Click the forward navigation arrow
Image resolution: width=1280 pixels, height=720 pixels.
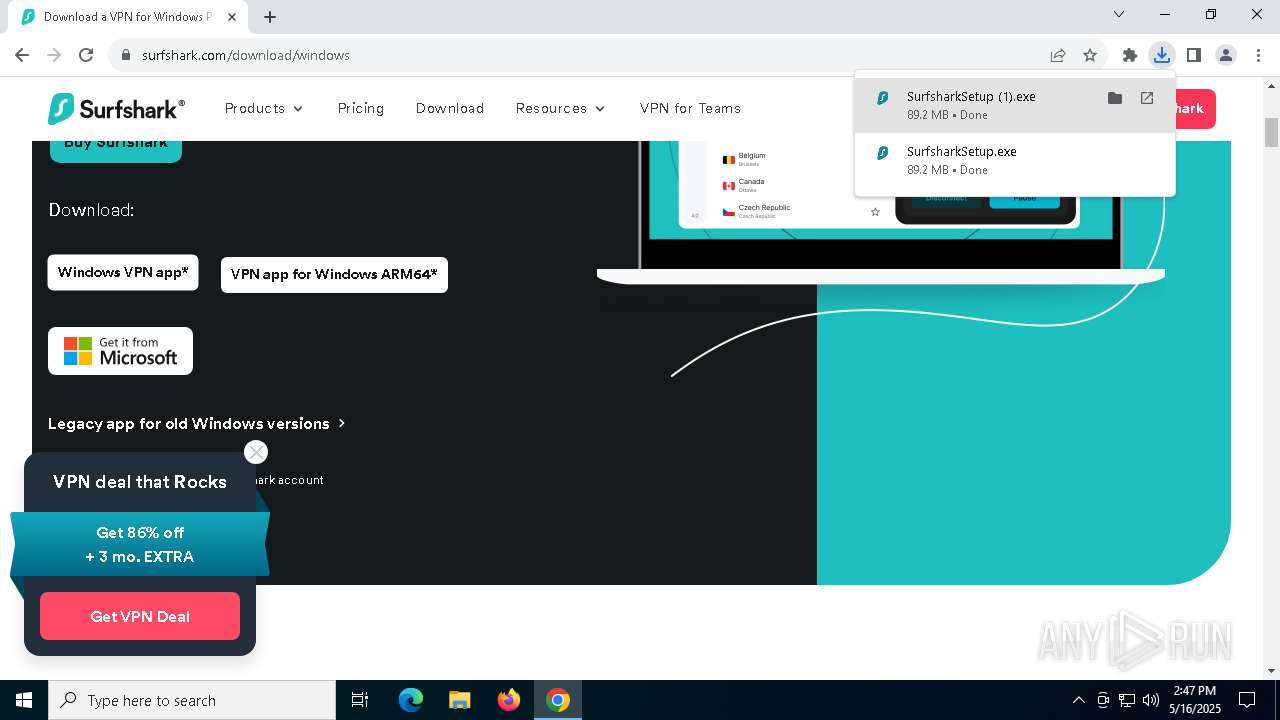[x=54, y=55]
